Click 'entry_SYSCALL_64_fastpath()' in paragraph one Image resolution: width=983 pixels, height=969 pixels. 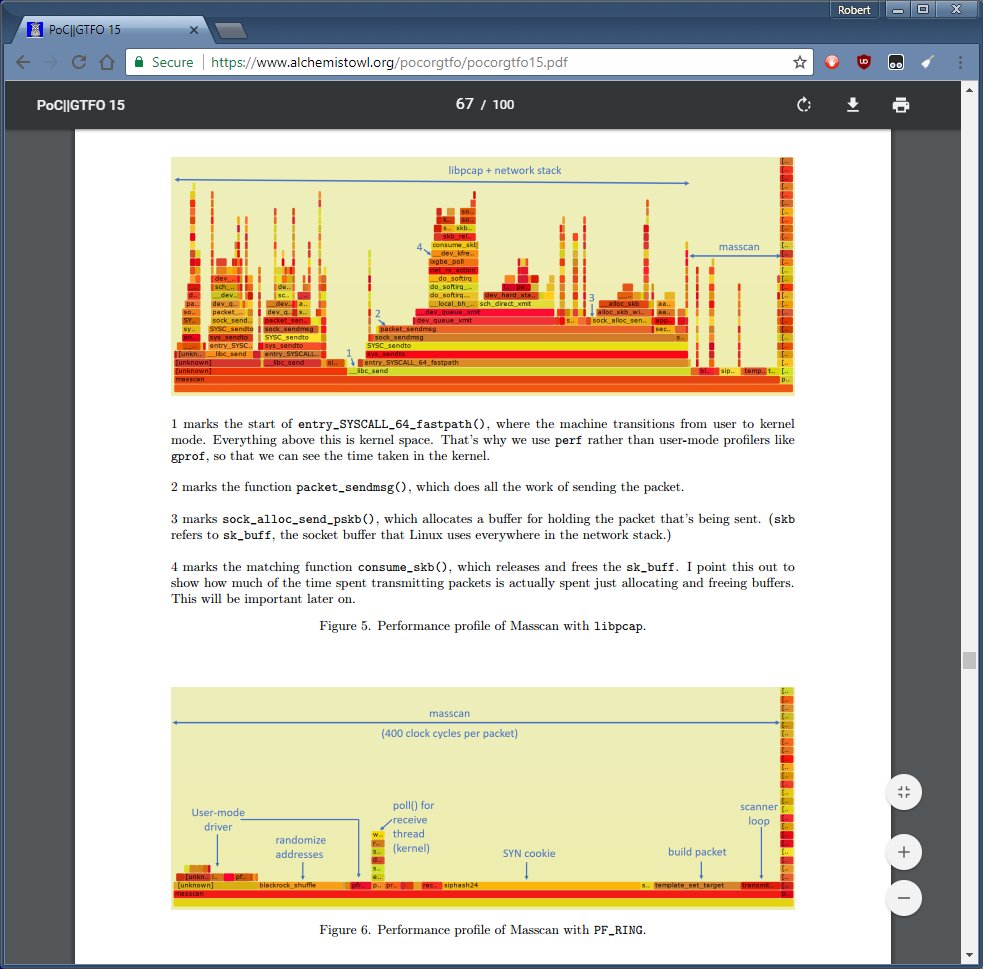[x=394, y=424]
